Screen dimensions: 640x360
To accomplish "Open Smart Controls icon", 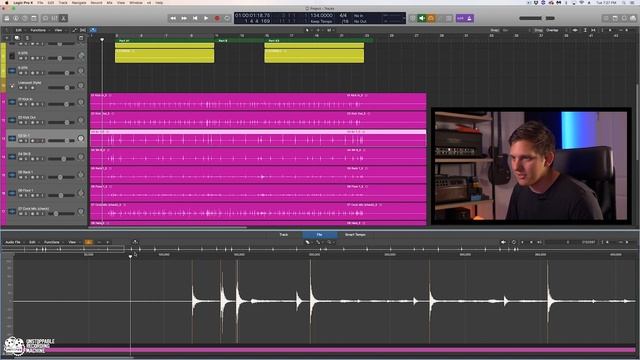I will [x=45, y=18].
